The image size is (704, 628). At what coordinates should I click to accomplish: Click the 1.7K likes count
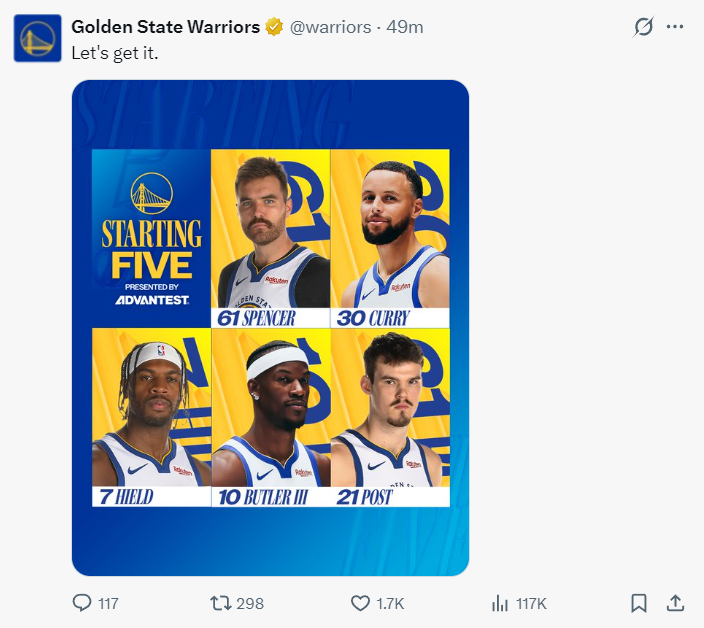[391, 604]
